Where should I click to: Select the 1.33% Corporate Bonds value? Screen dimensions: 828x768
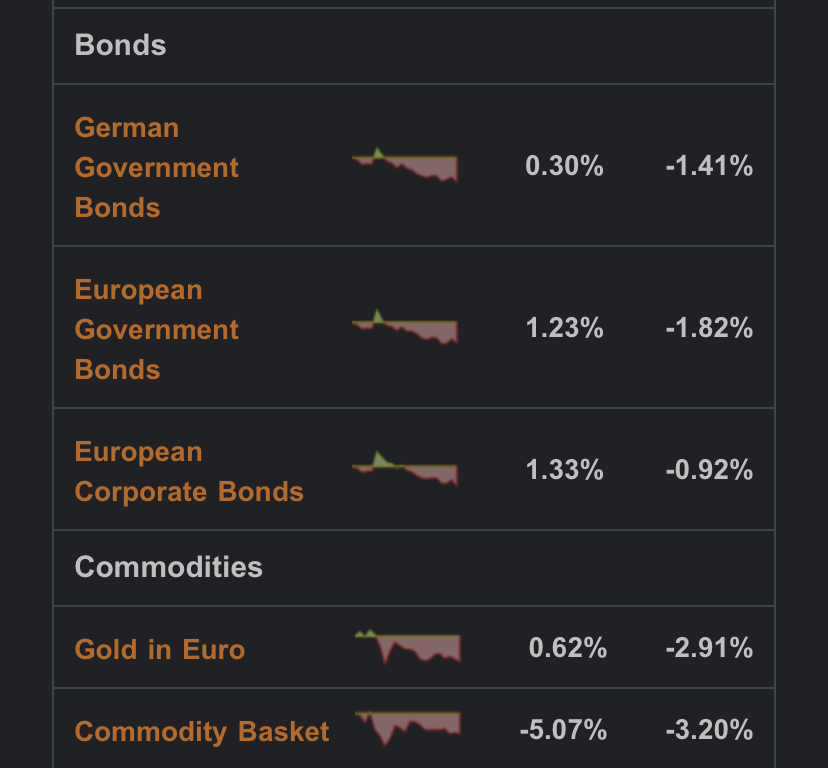[564, 470]
